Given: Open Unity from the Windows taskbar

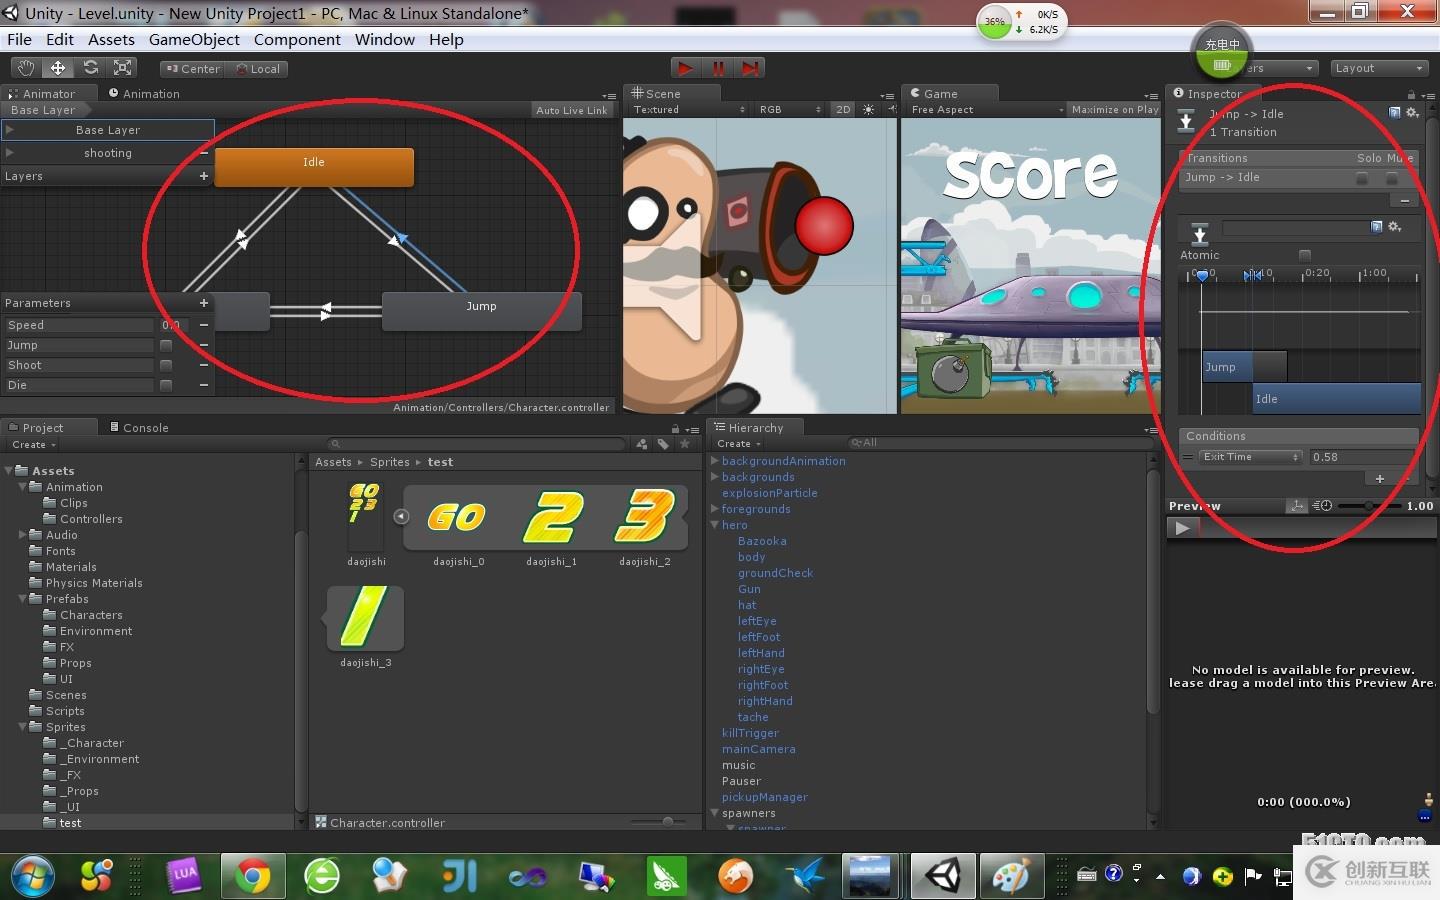Looking at the screenshot, I should [x=941, y=876].
